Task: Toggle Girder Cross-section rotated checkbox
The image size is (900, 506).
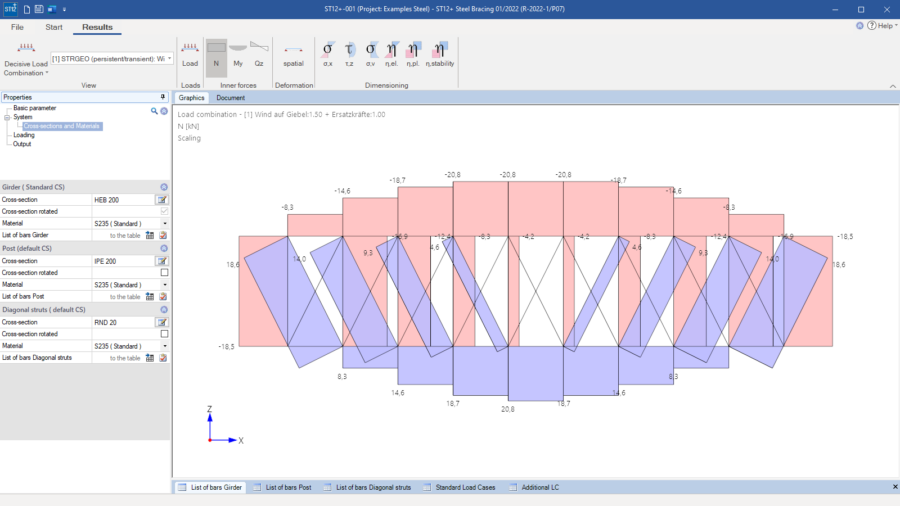Action: [x=164, y=211]
